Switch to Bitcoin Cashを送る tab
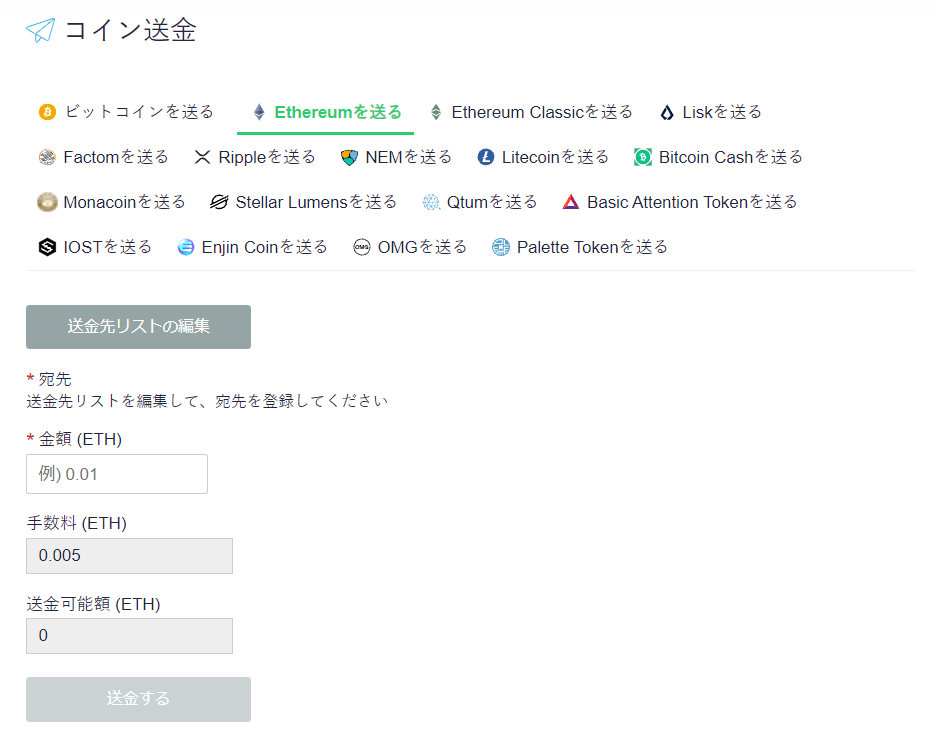Image resolution: width=935 pixels, height=743 pixels. pyautogui.click(x=718, y=157)
